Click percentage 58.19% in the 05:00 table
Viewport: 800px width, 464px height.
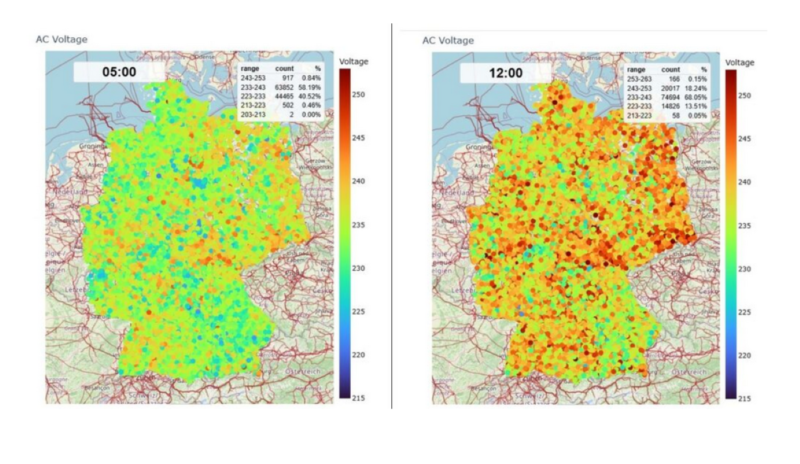pyautogui.click(x=310, y=87)
